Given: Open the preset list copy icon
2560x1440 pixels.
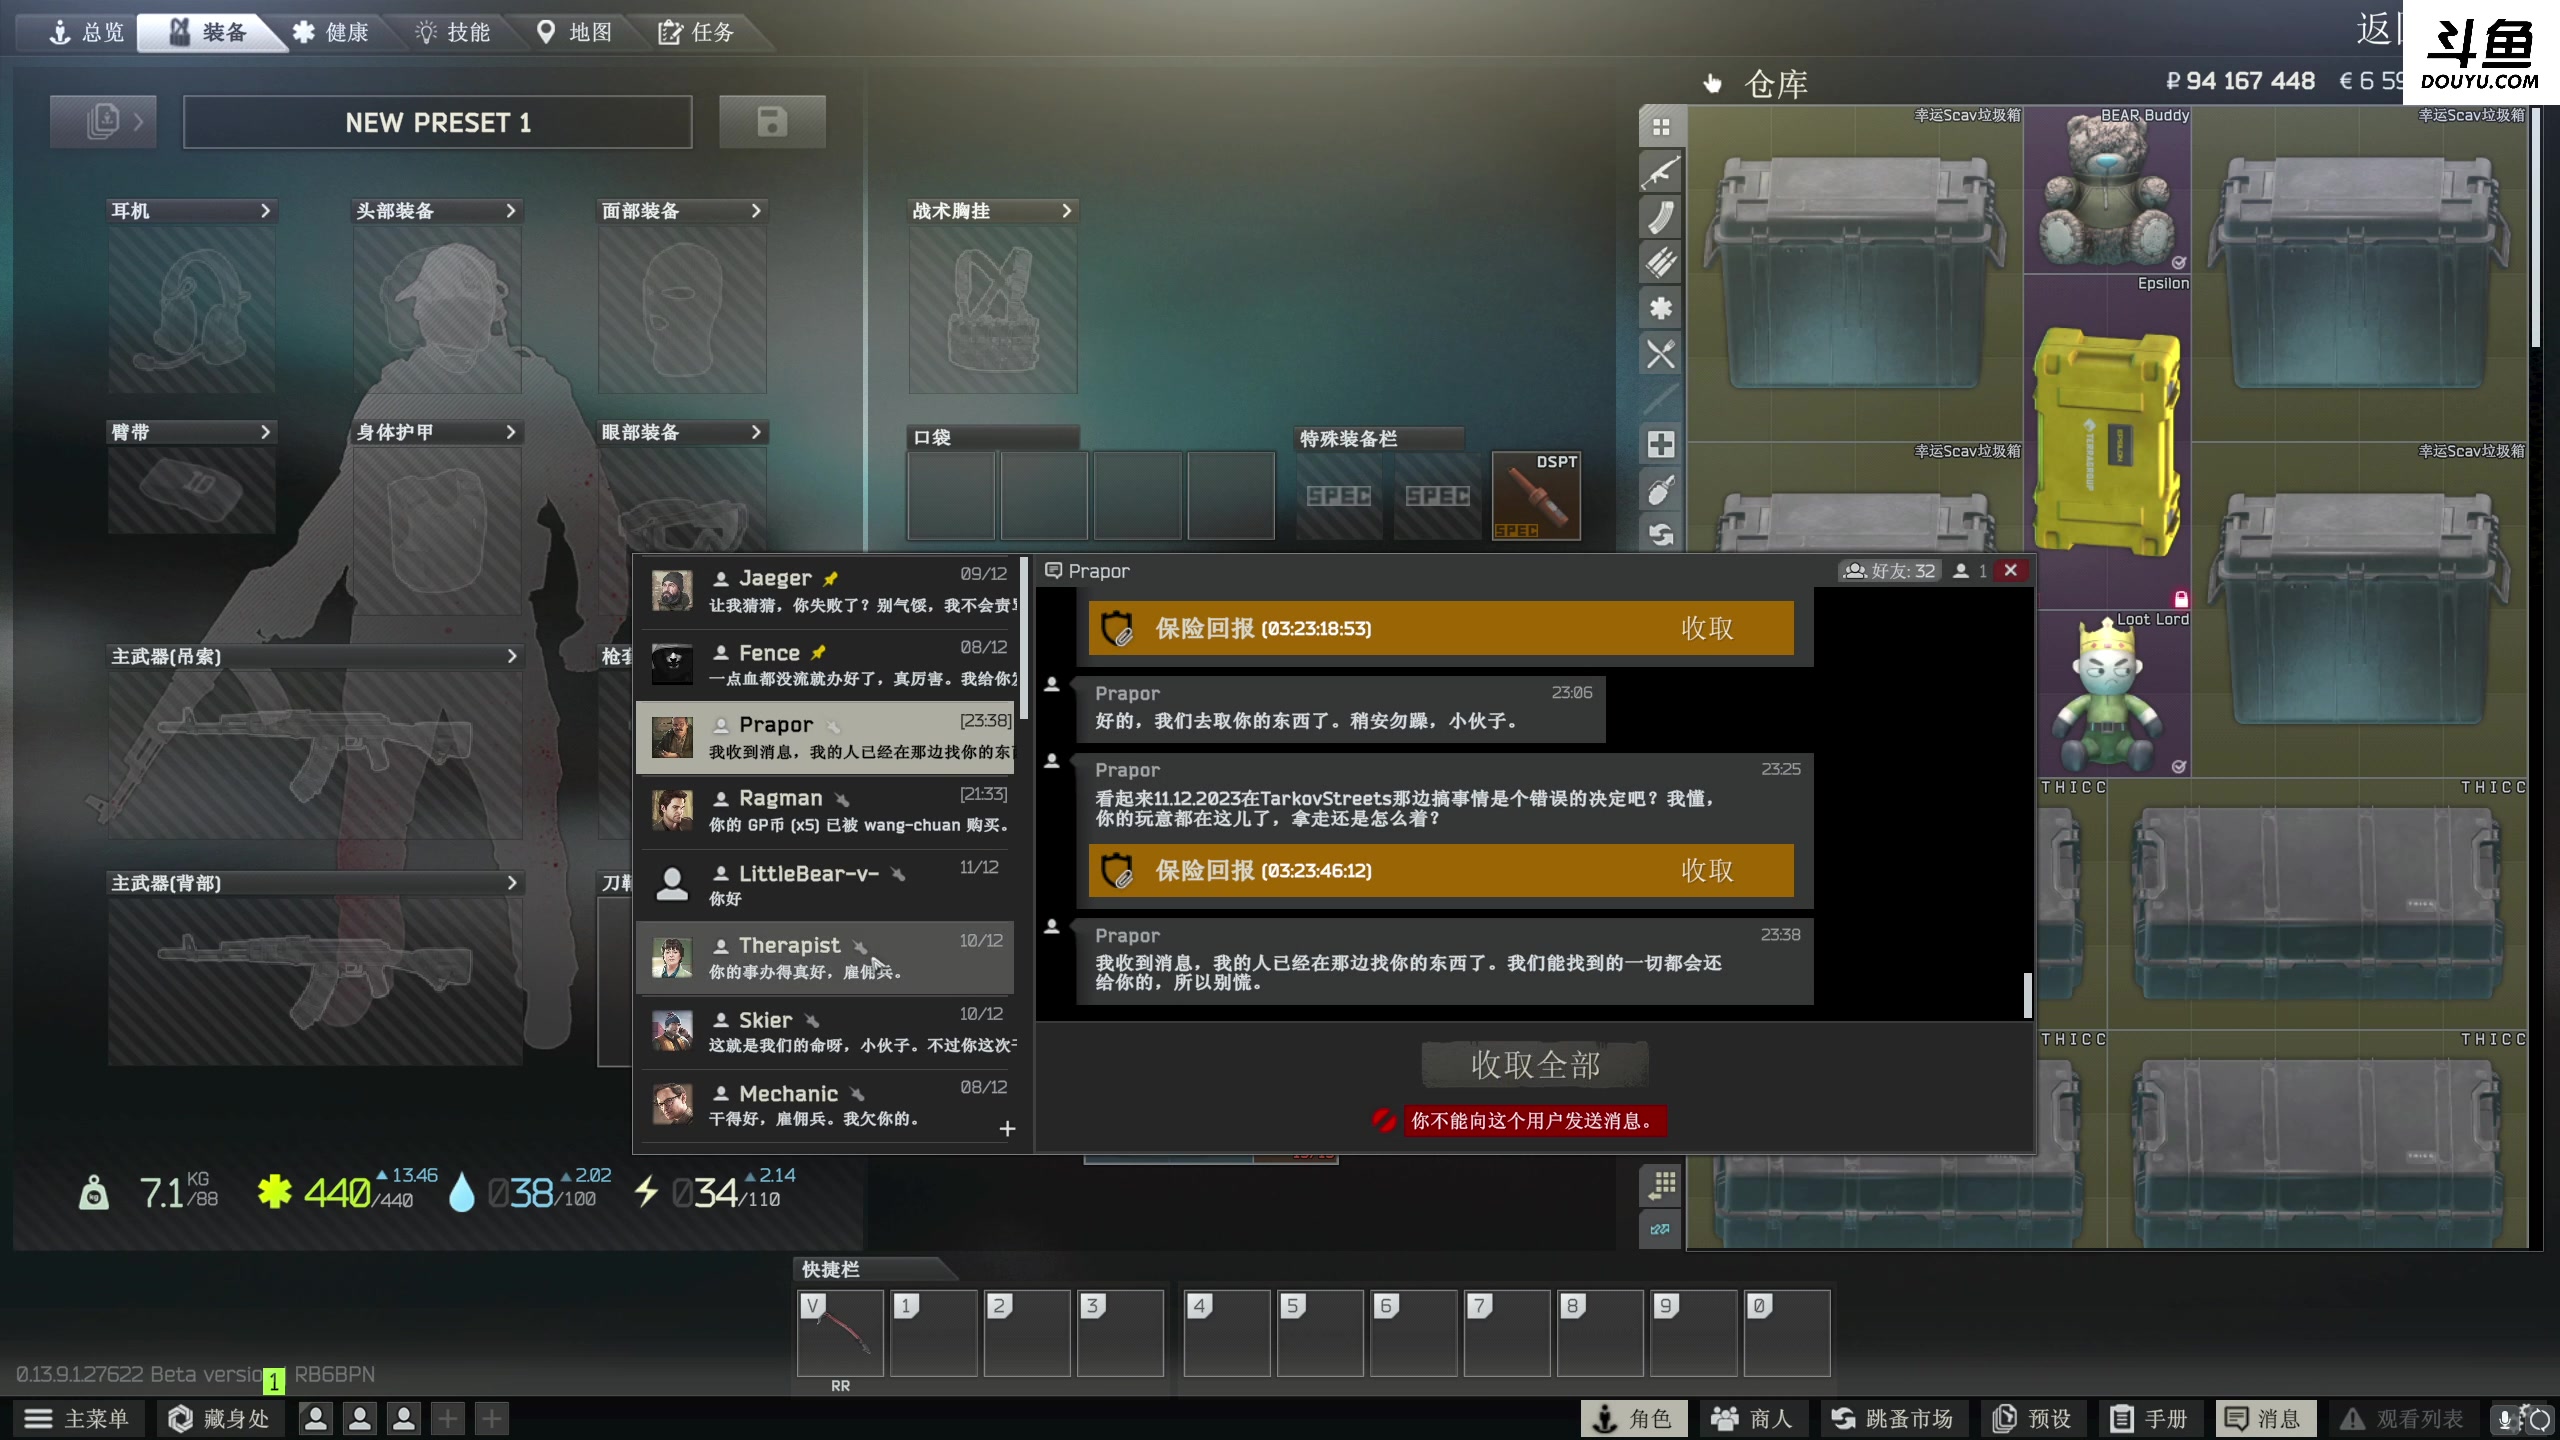Looking at the screenshot, I should click(x=103, y=122).
